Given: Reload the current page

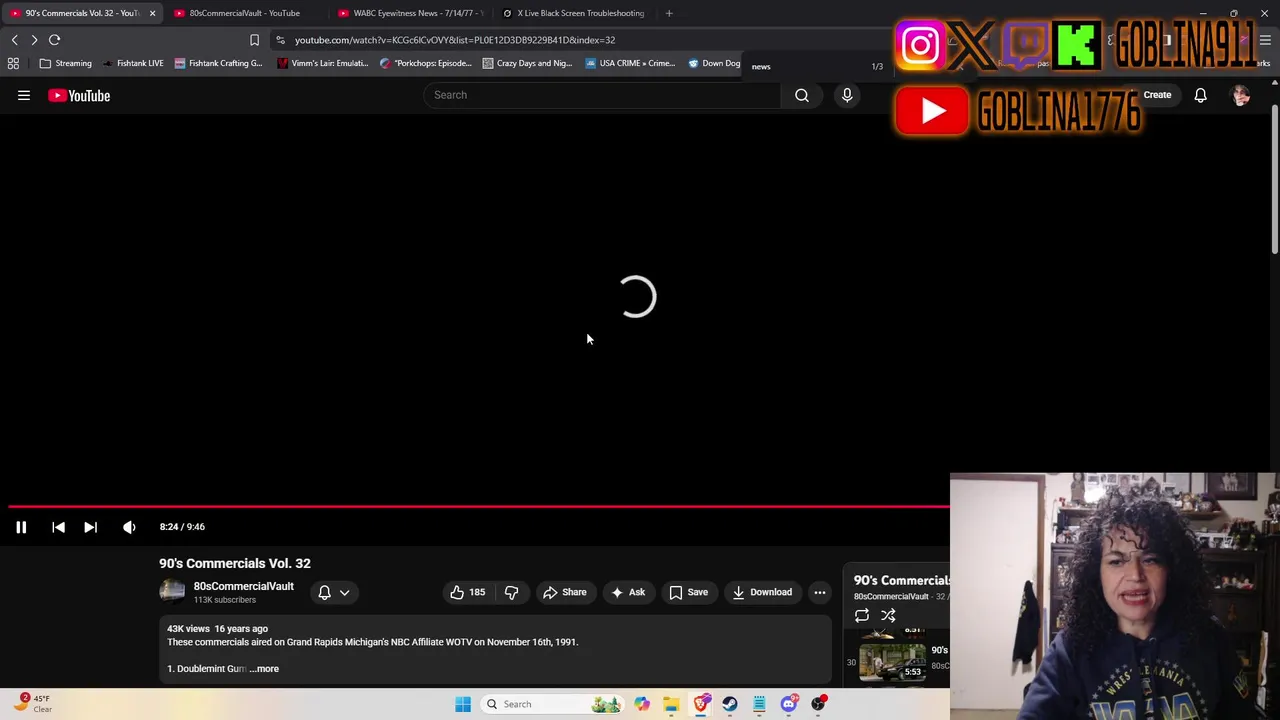Looking at the screenshot, I should click(55, 40).
